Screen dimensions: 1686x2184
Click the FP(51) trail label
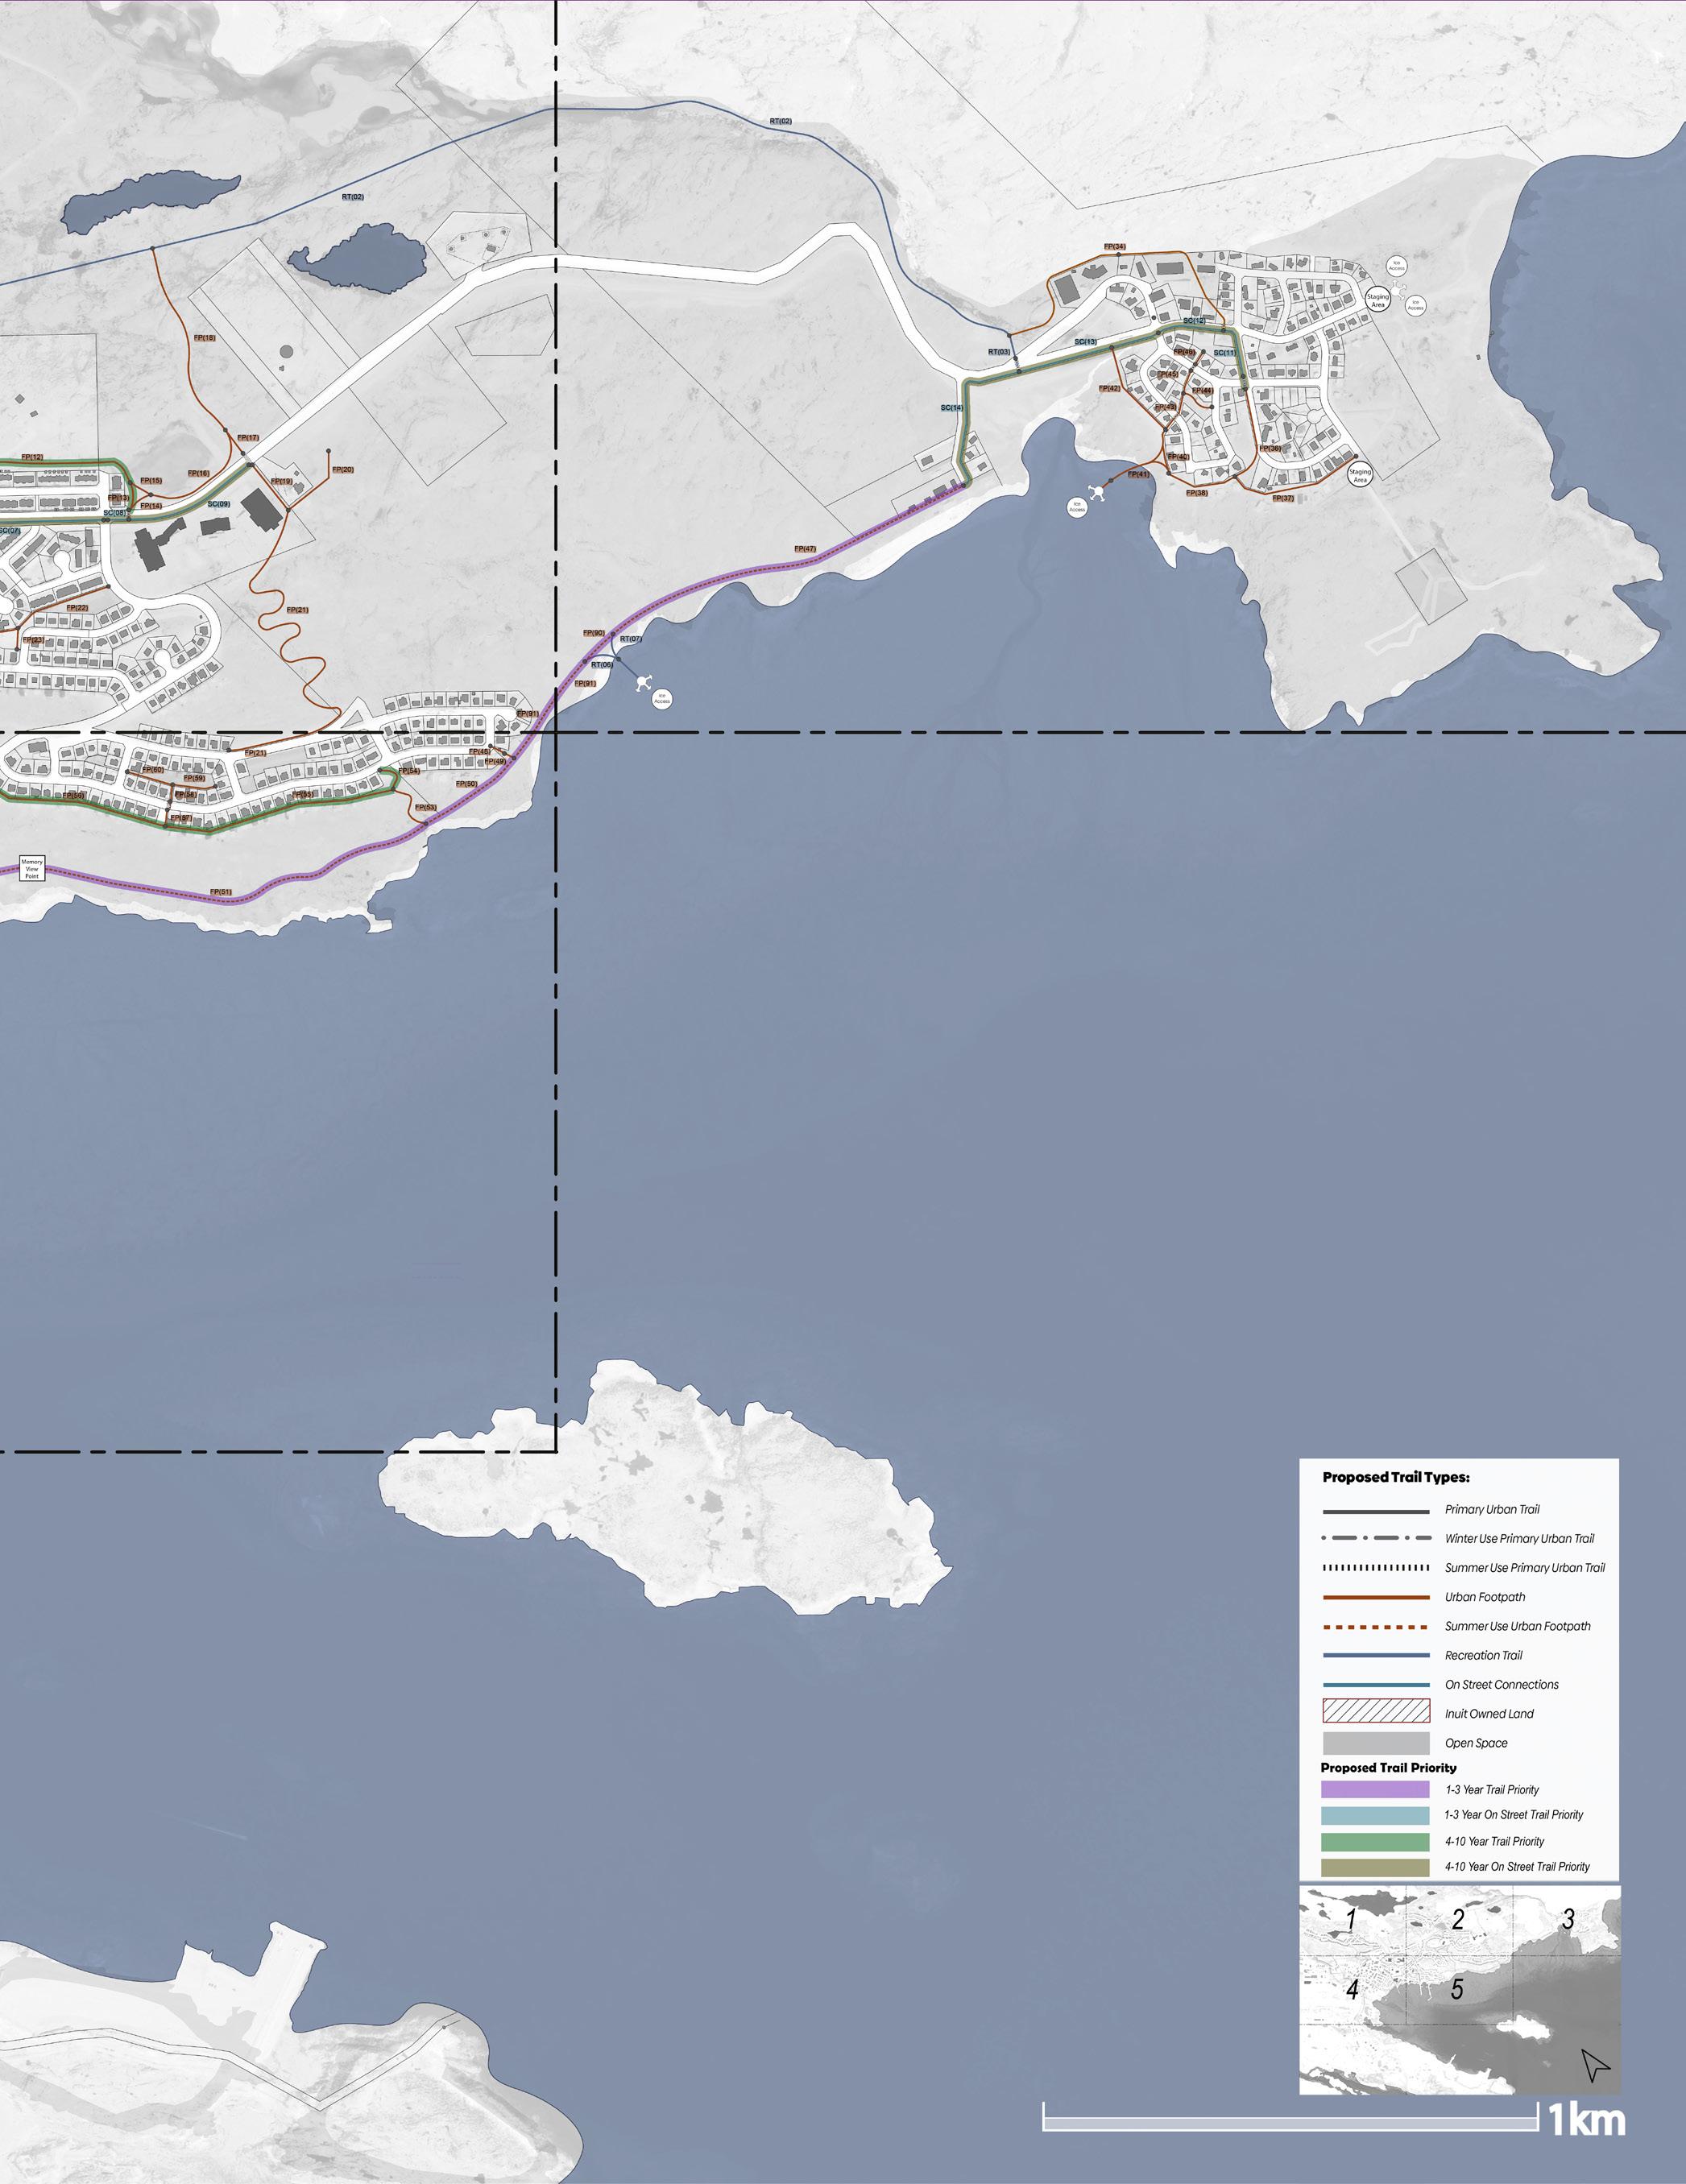(221, 892)
